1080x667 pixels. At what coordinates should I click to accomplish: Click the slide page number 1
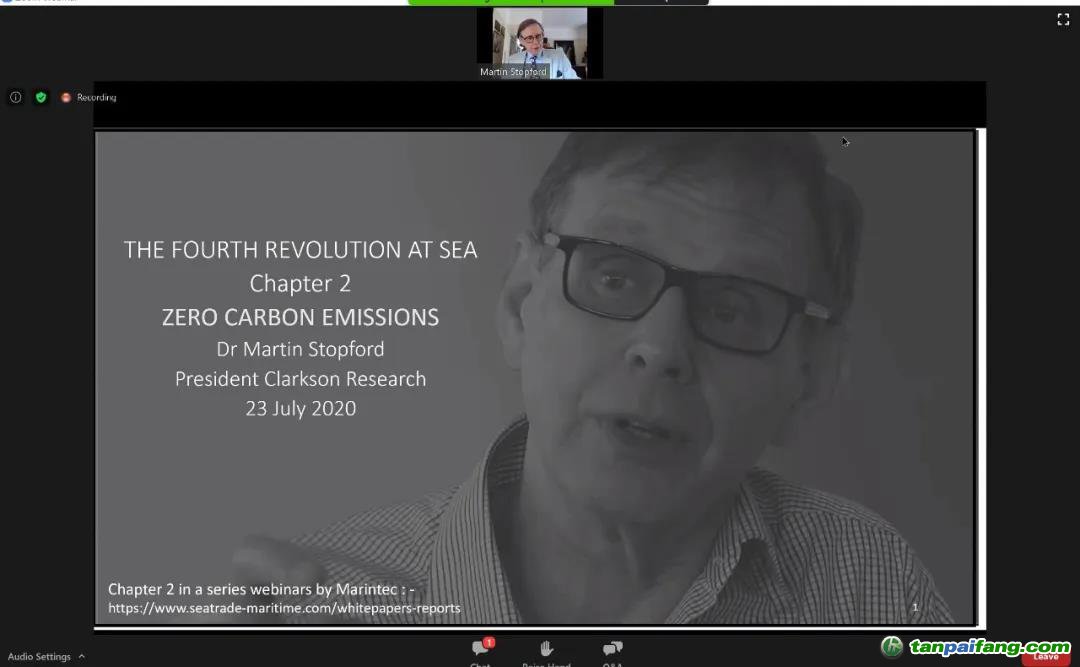click(x=914, y=607)
